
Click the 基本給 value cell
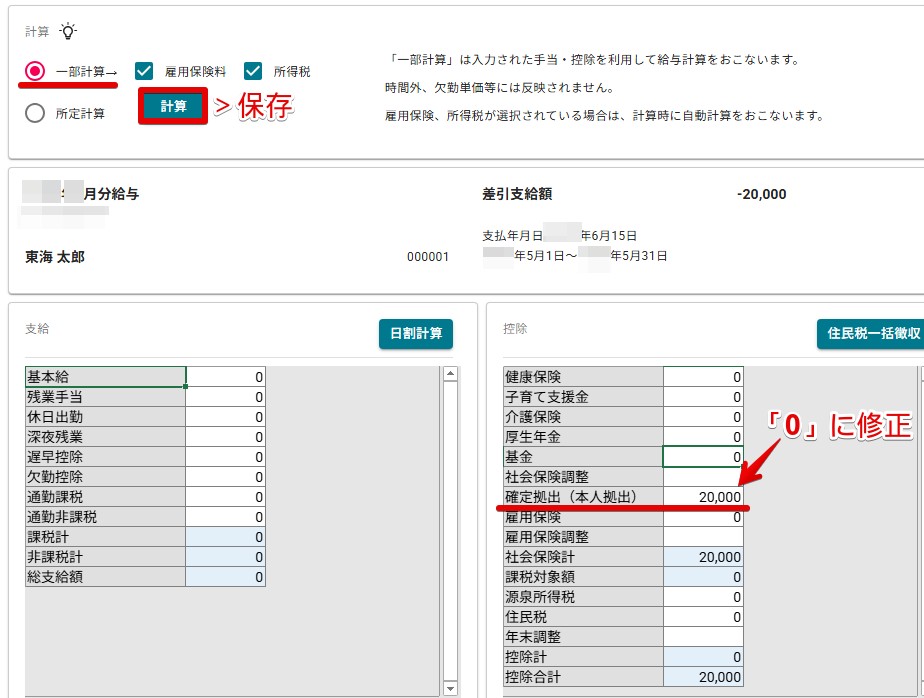tap(226, 377)
